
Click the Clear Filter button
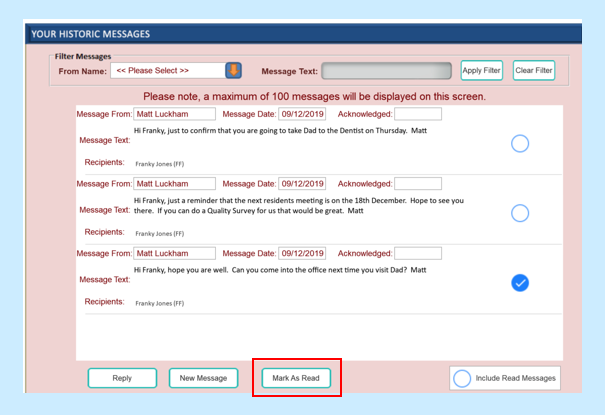click(x=534, y=71)
